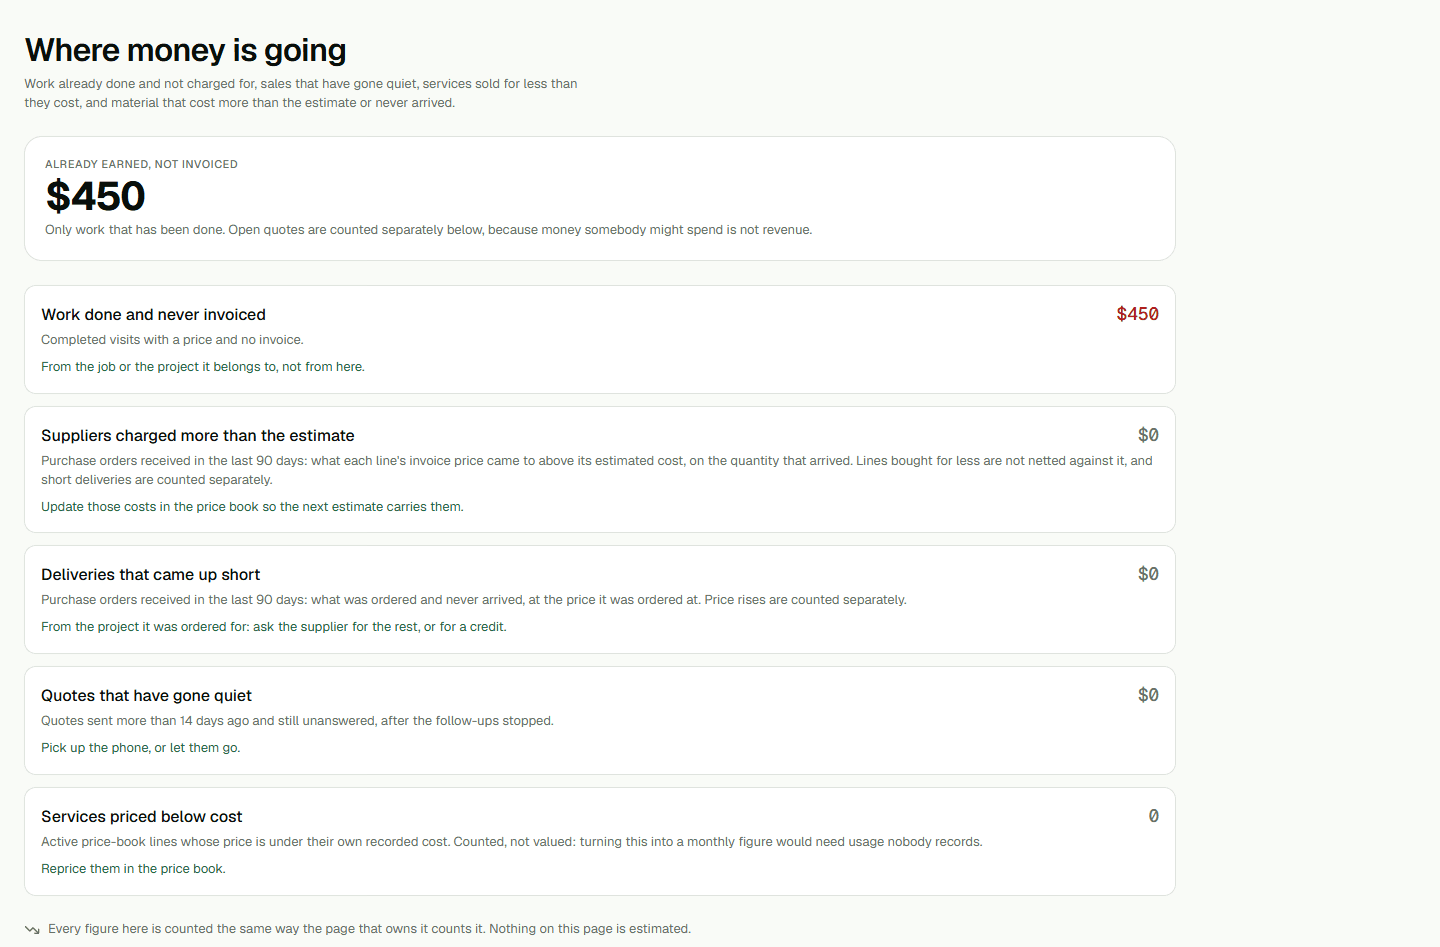Click the 0 count for below-cost services

coord(1153,816)
